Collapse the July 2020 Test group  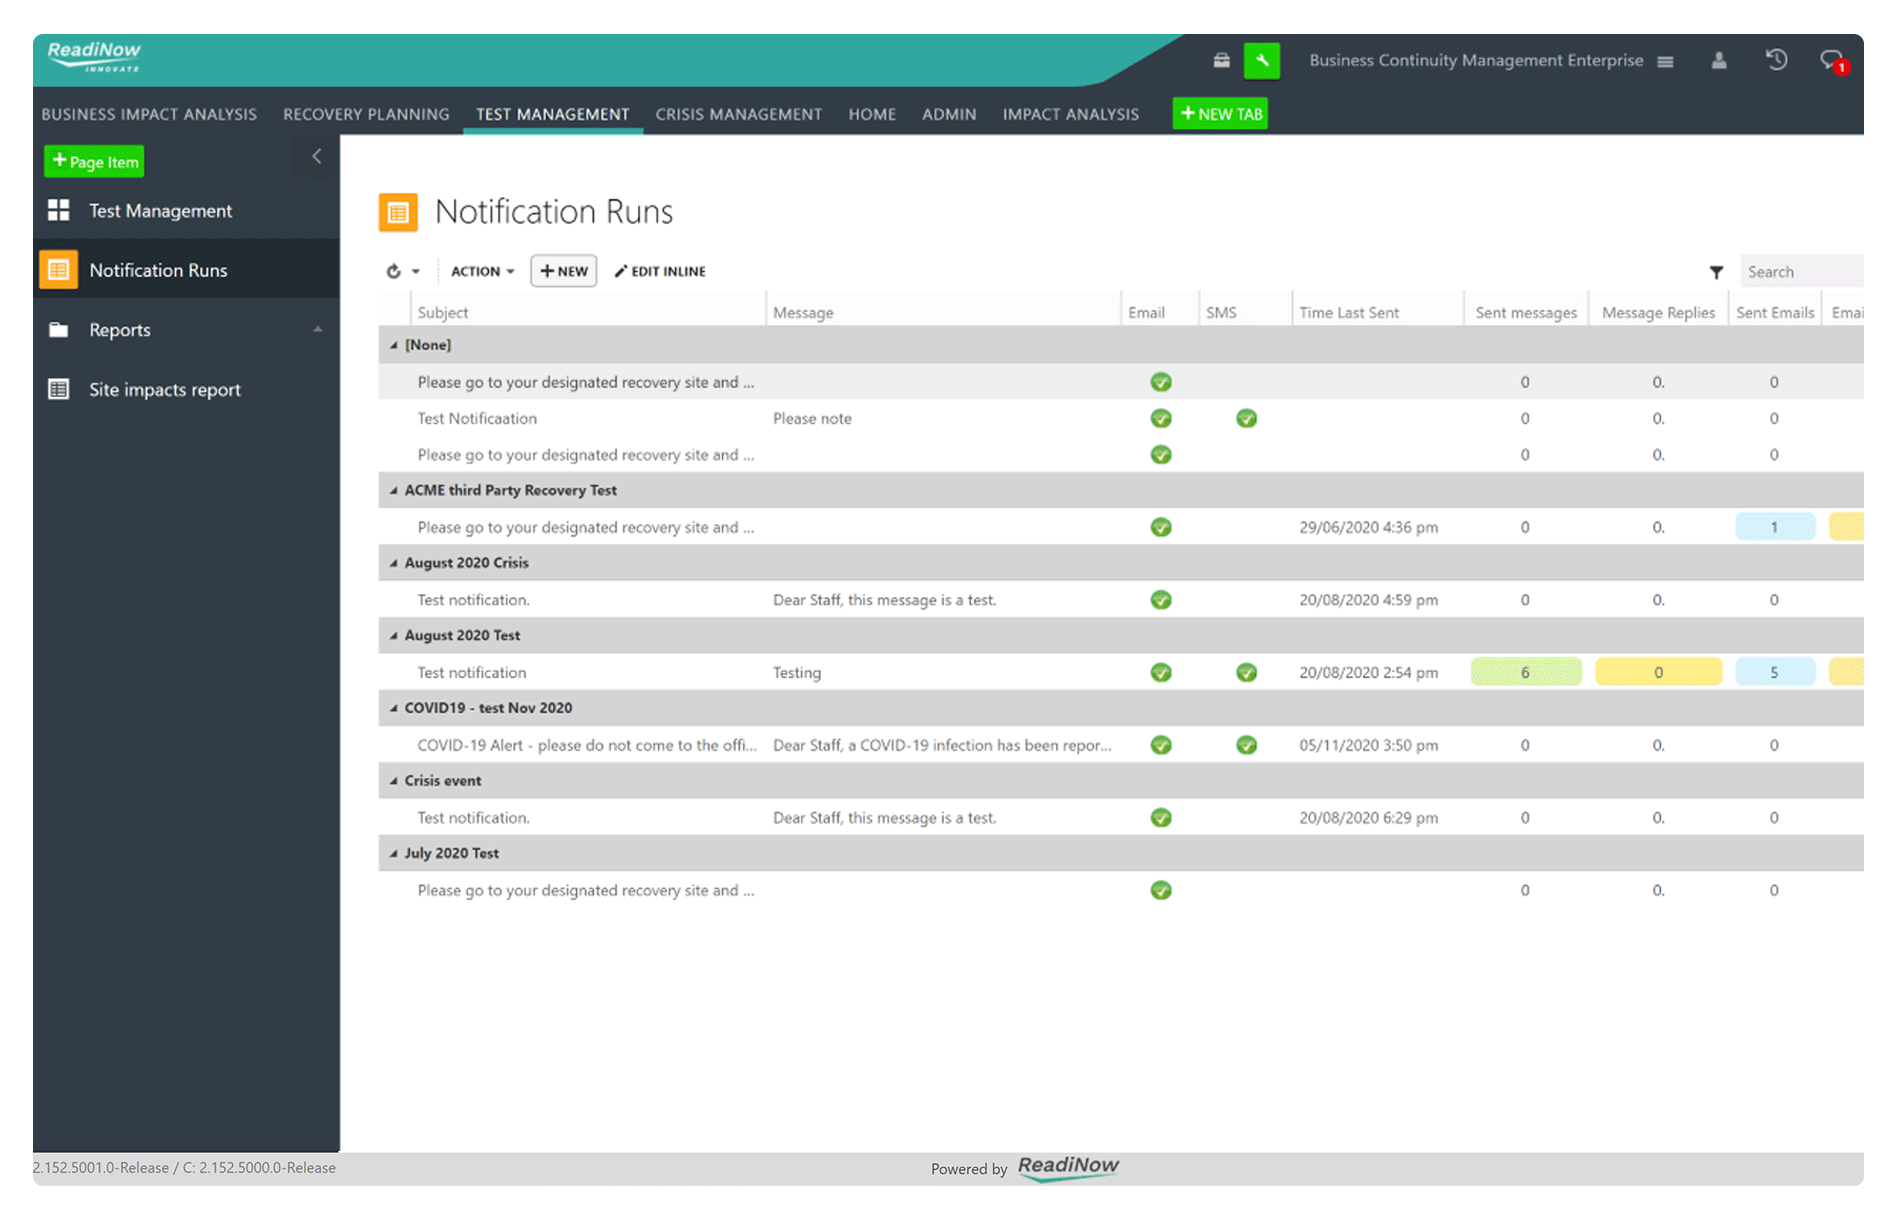393,853
